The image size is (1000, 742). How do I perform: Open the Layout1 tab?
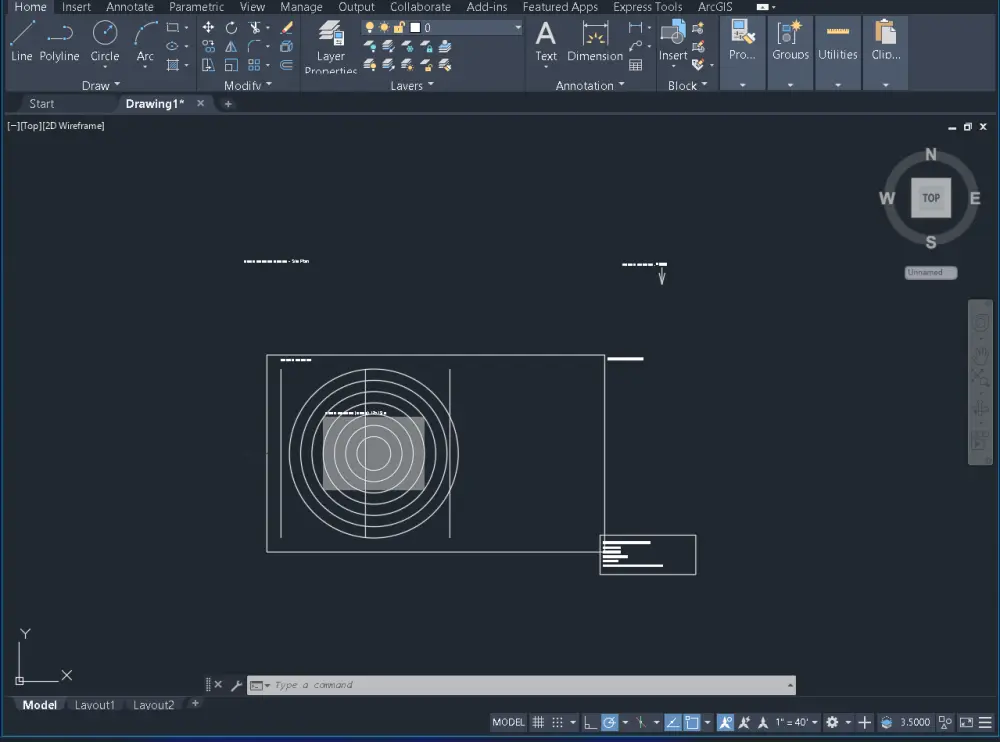[x=94, y=705]
